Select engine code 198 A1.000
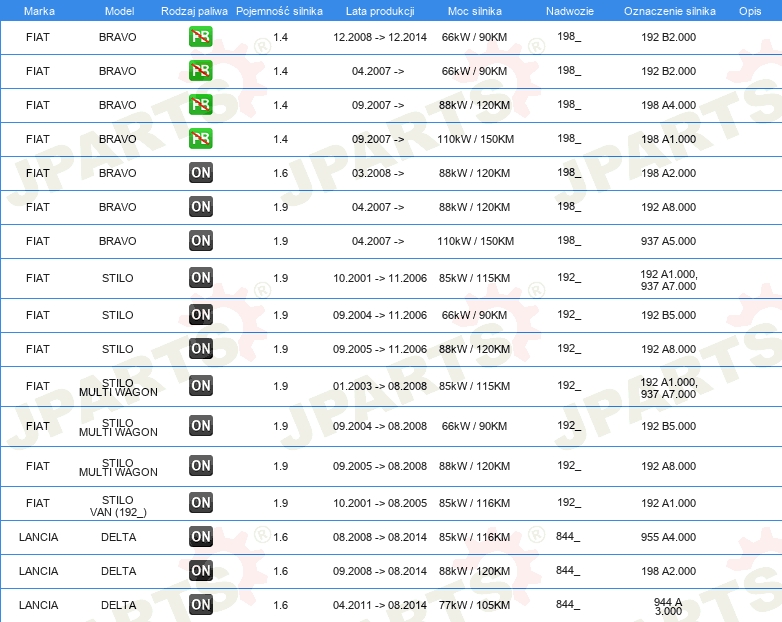 click(x=668, y=139)
